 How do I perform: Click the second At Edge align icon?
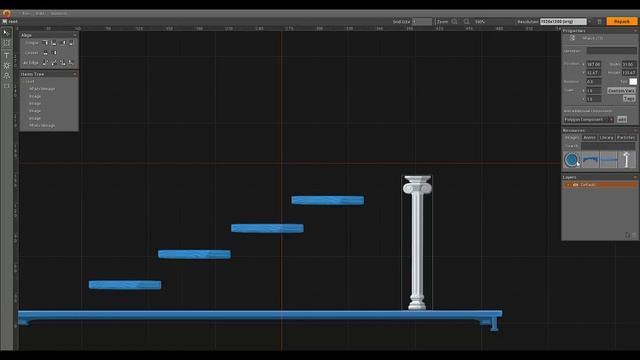click(54, 62)
